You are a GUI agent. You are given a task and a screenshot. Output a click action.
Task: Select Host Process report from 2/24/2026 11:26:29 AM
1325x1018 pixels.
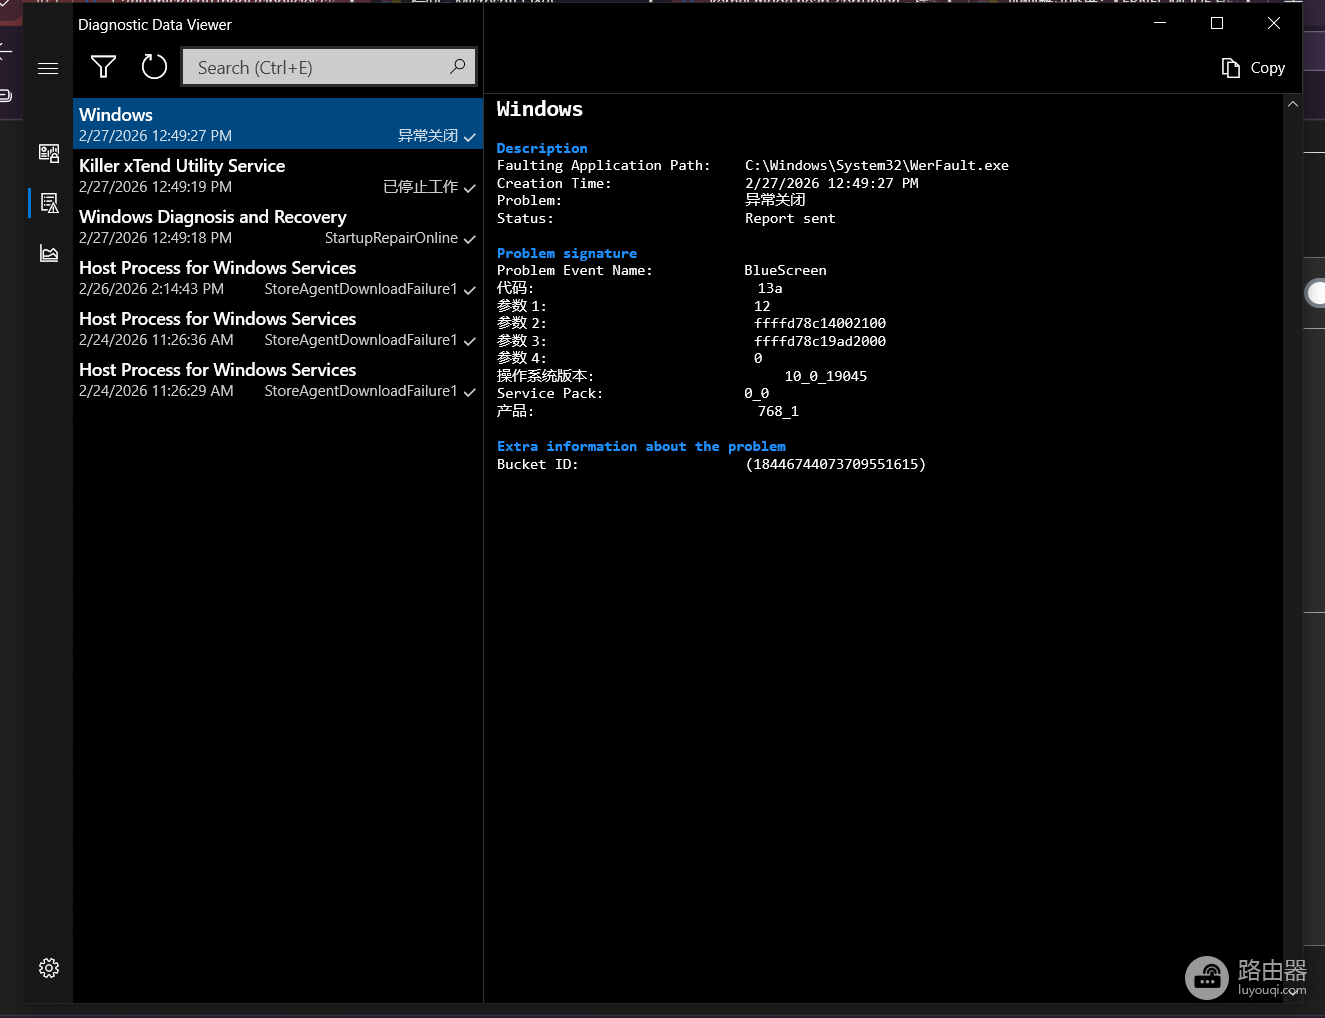(278, 379)
